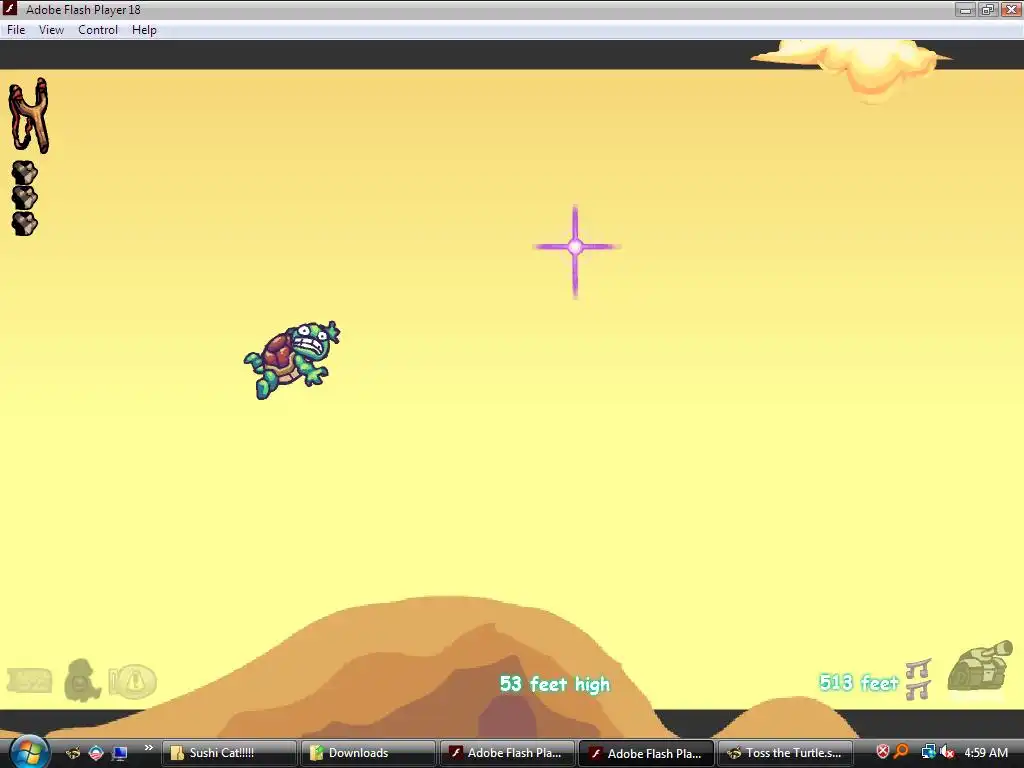Screen dimensions: 1024x768
Task: Click the faded tank icon
Action: [980, 667]
